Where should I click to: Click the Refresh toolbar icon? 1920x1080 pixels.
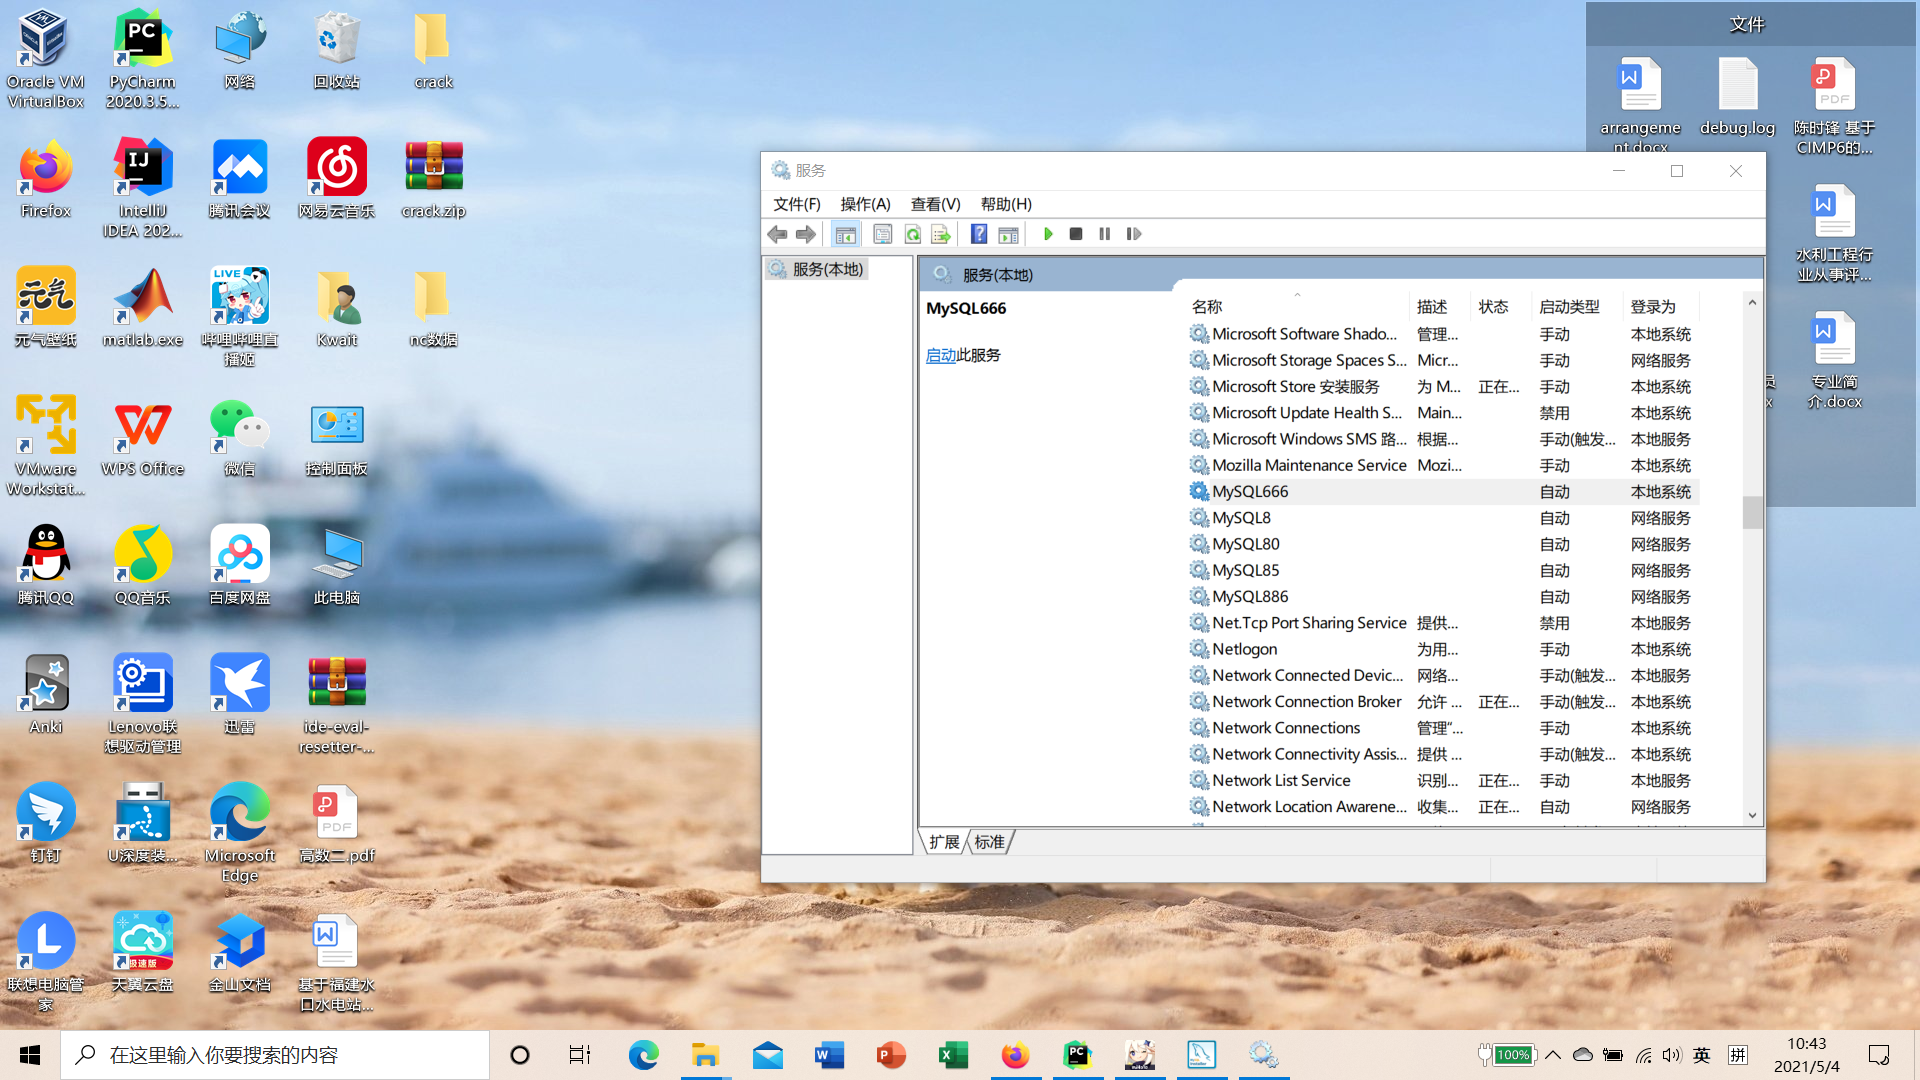pos(912,234)
